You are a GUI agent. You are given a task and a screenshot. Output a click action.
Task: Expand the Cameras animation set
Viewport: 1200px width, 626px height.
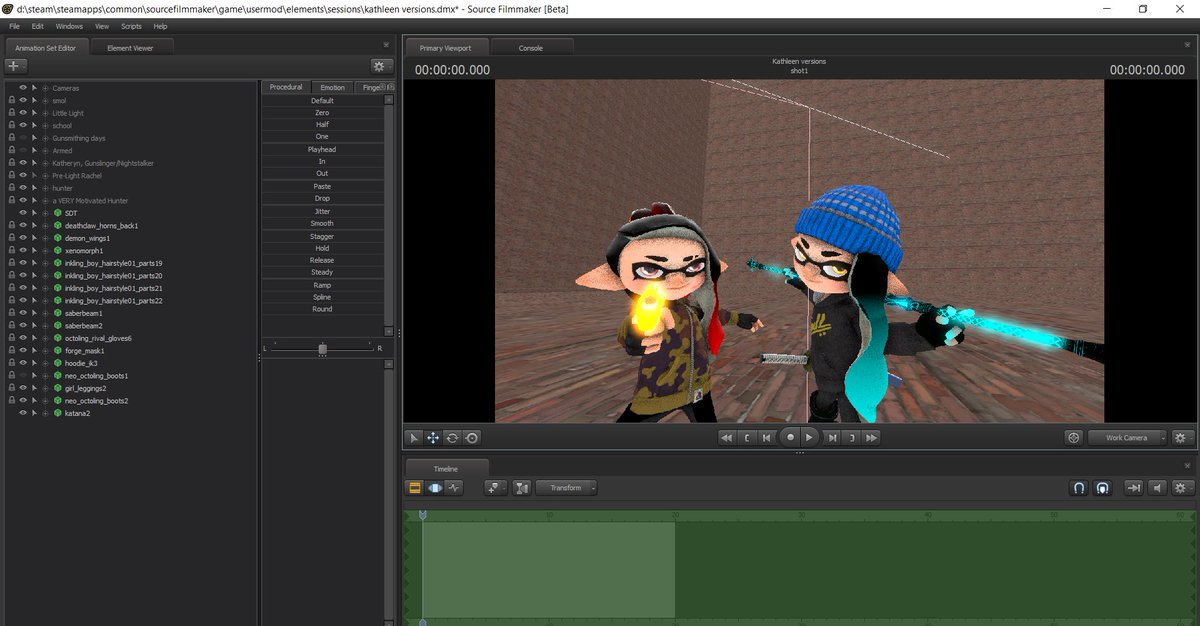pyautogui.click(x=46, y=88)
